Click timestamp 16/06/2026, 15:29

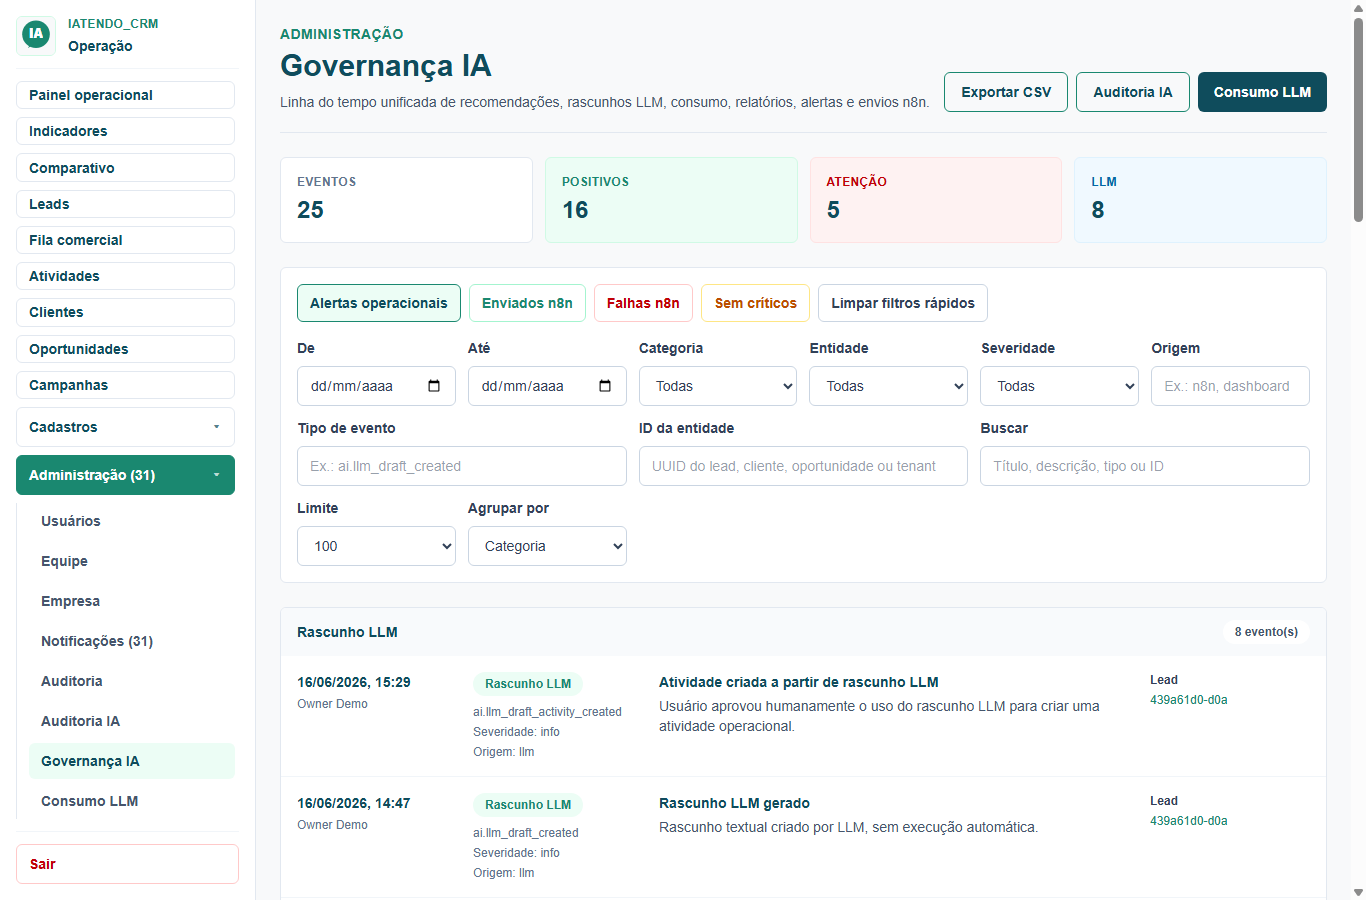pyautogui.click(x=354, y=682)
